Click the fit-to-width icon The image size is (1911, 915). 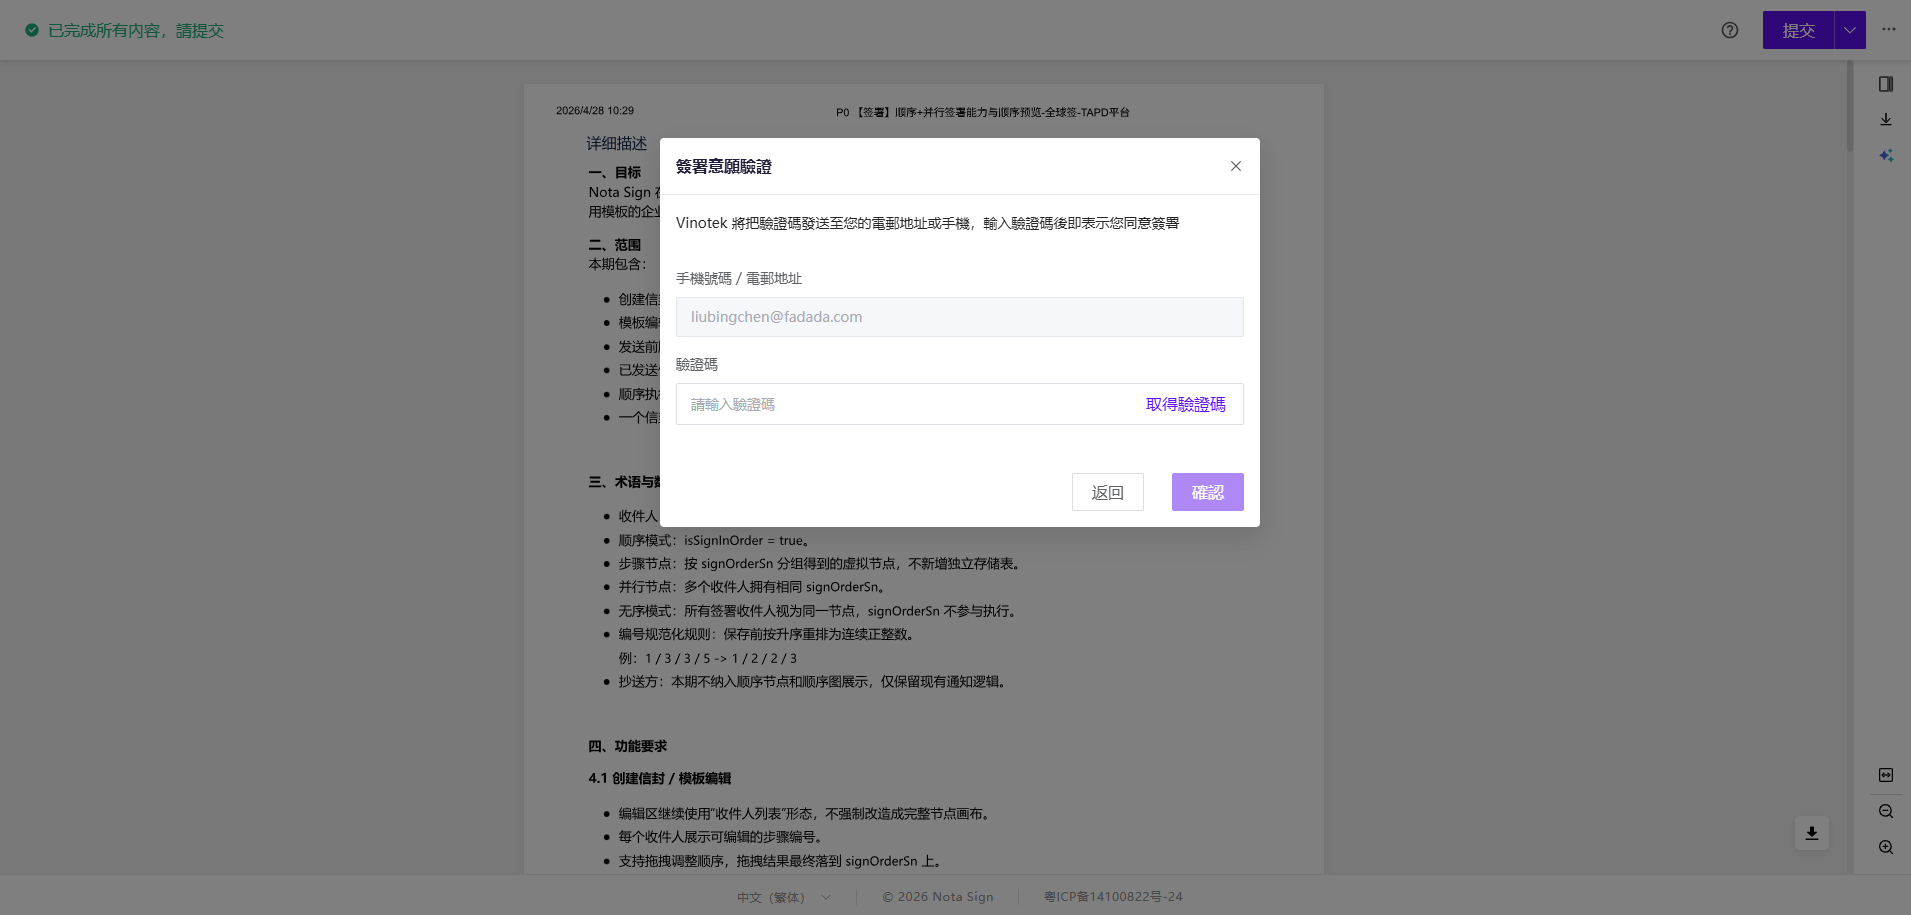coord(1885,775)
